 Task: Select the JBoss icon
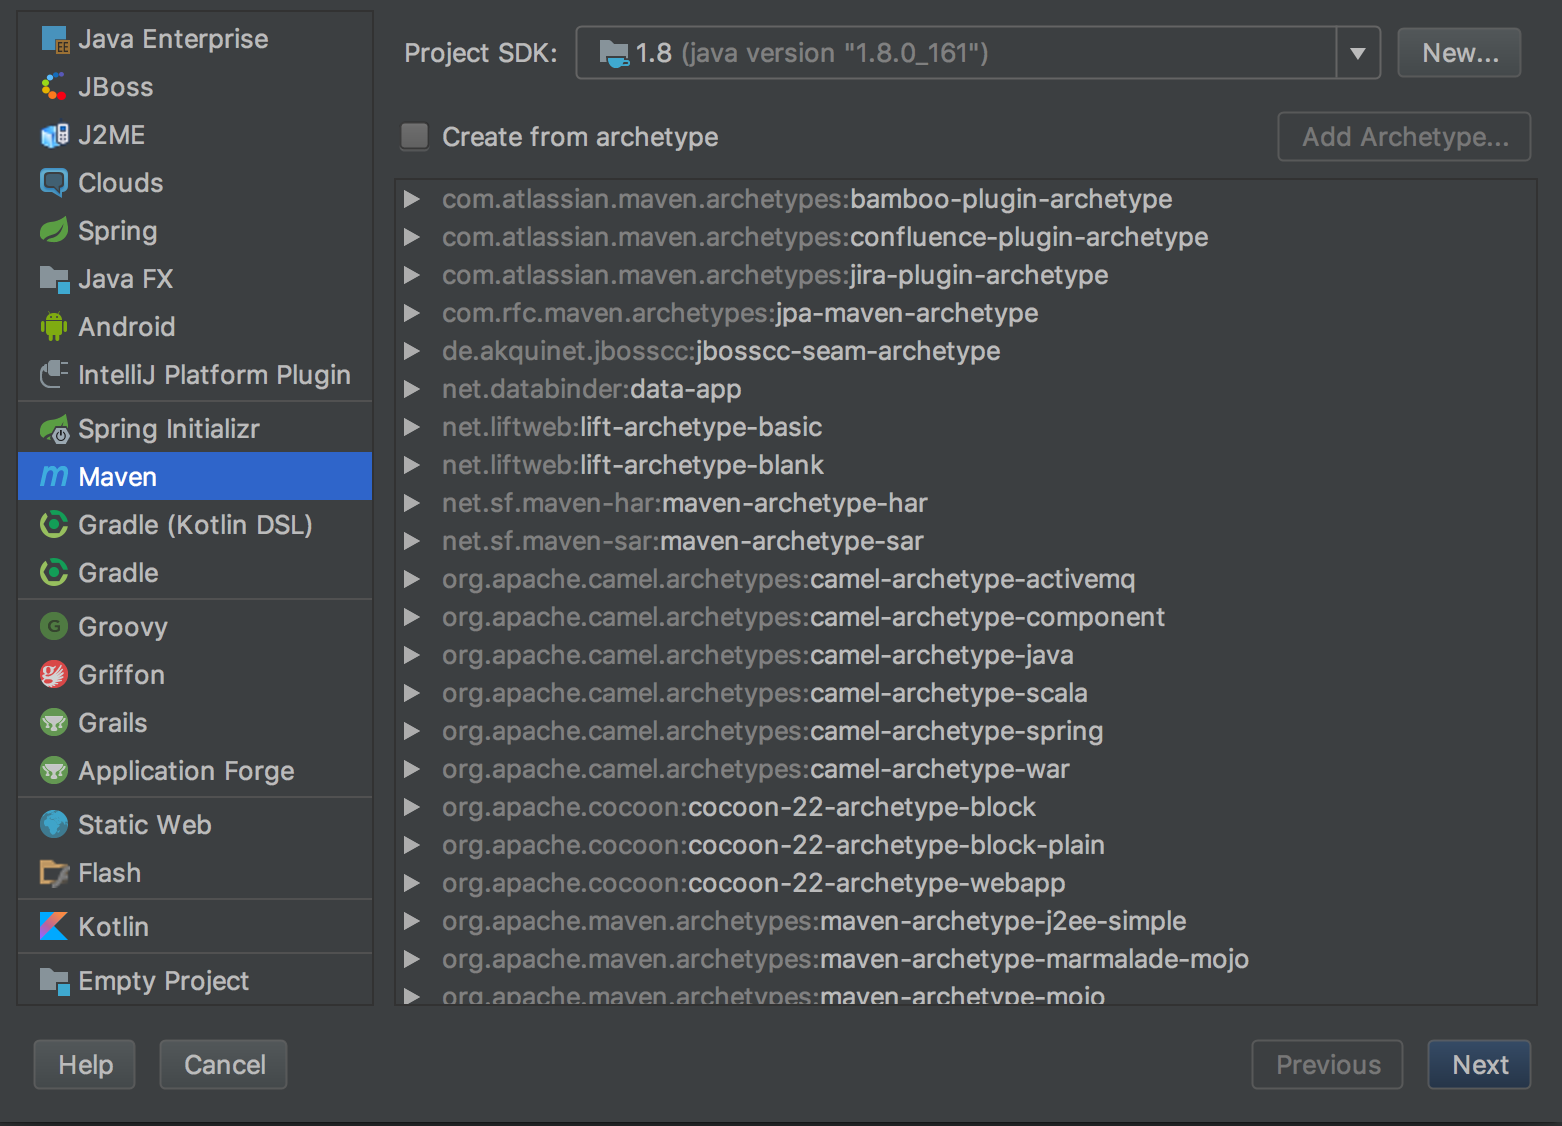[x=54, y=87]
